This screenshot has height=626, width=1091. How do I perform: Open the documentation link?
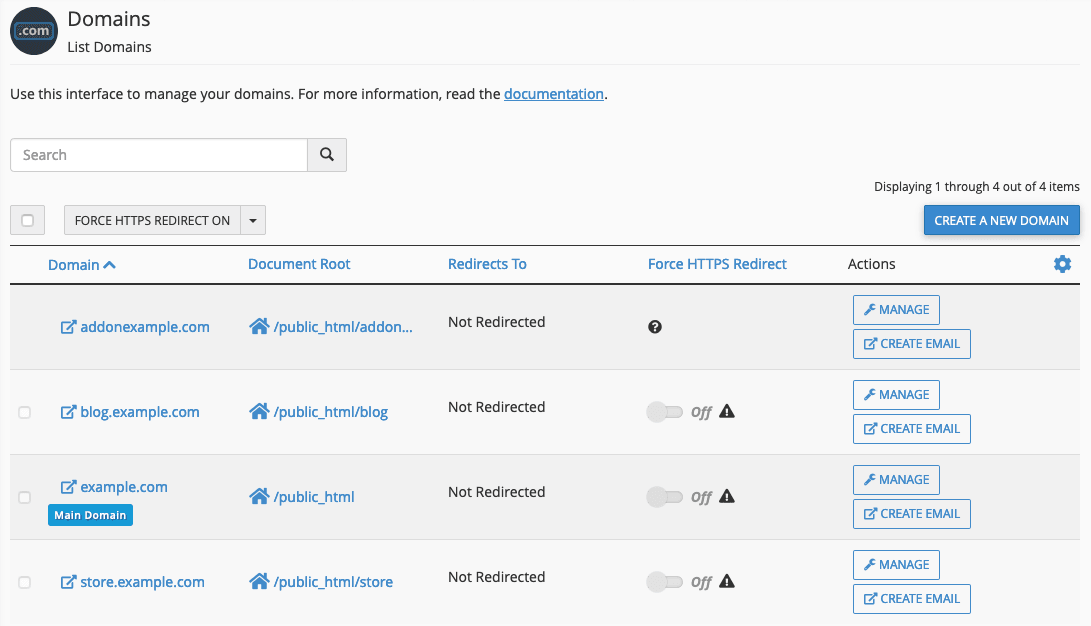pos(553,94)
